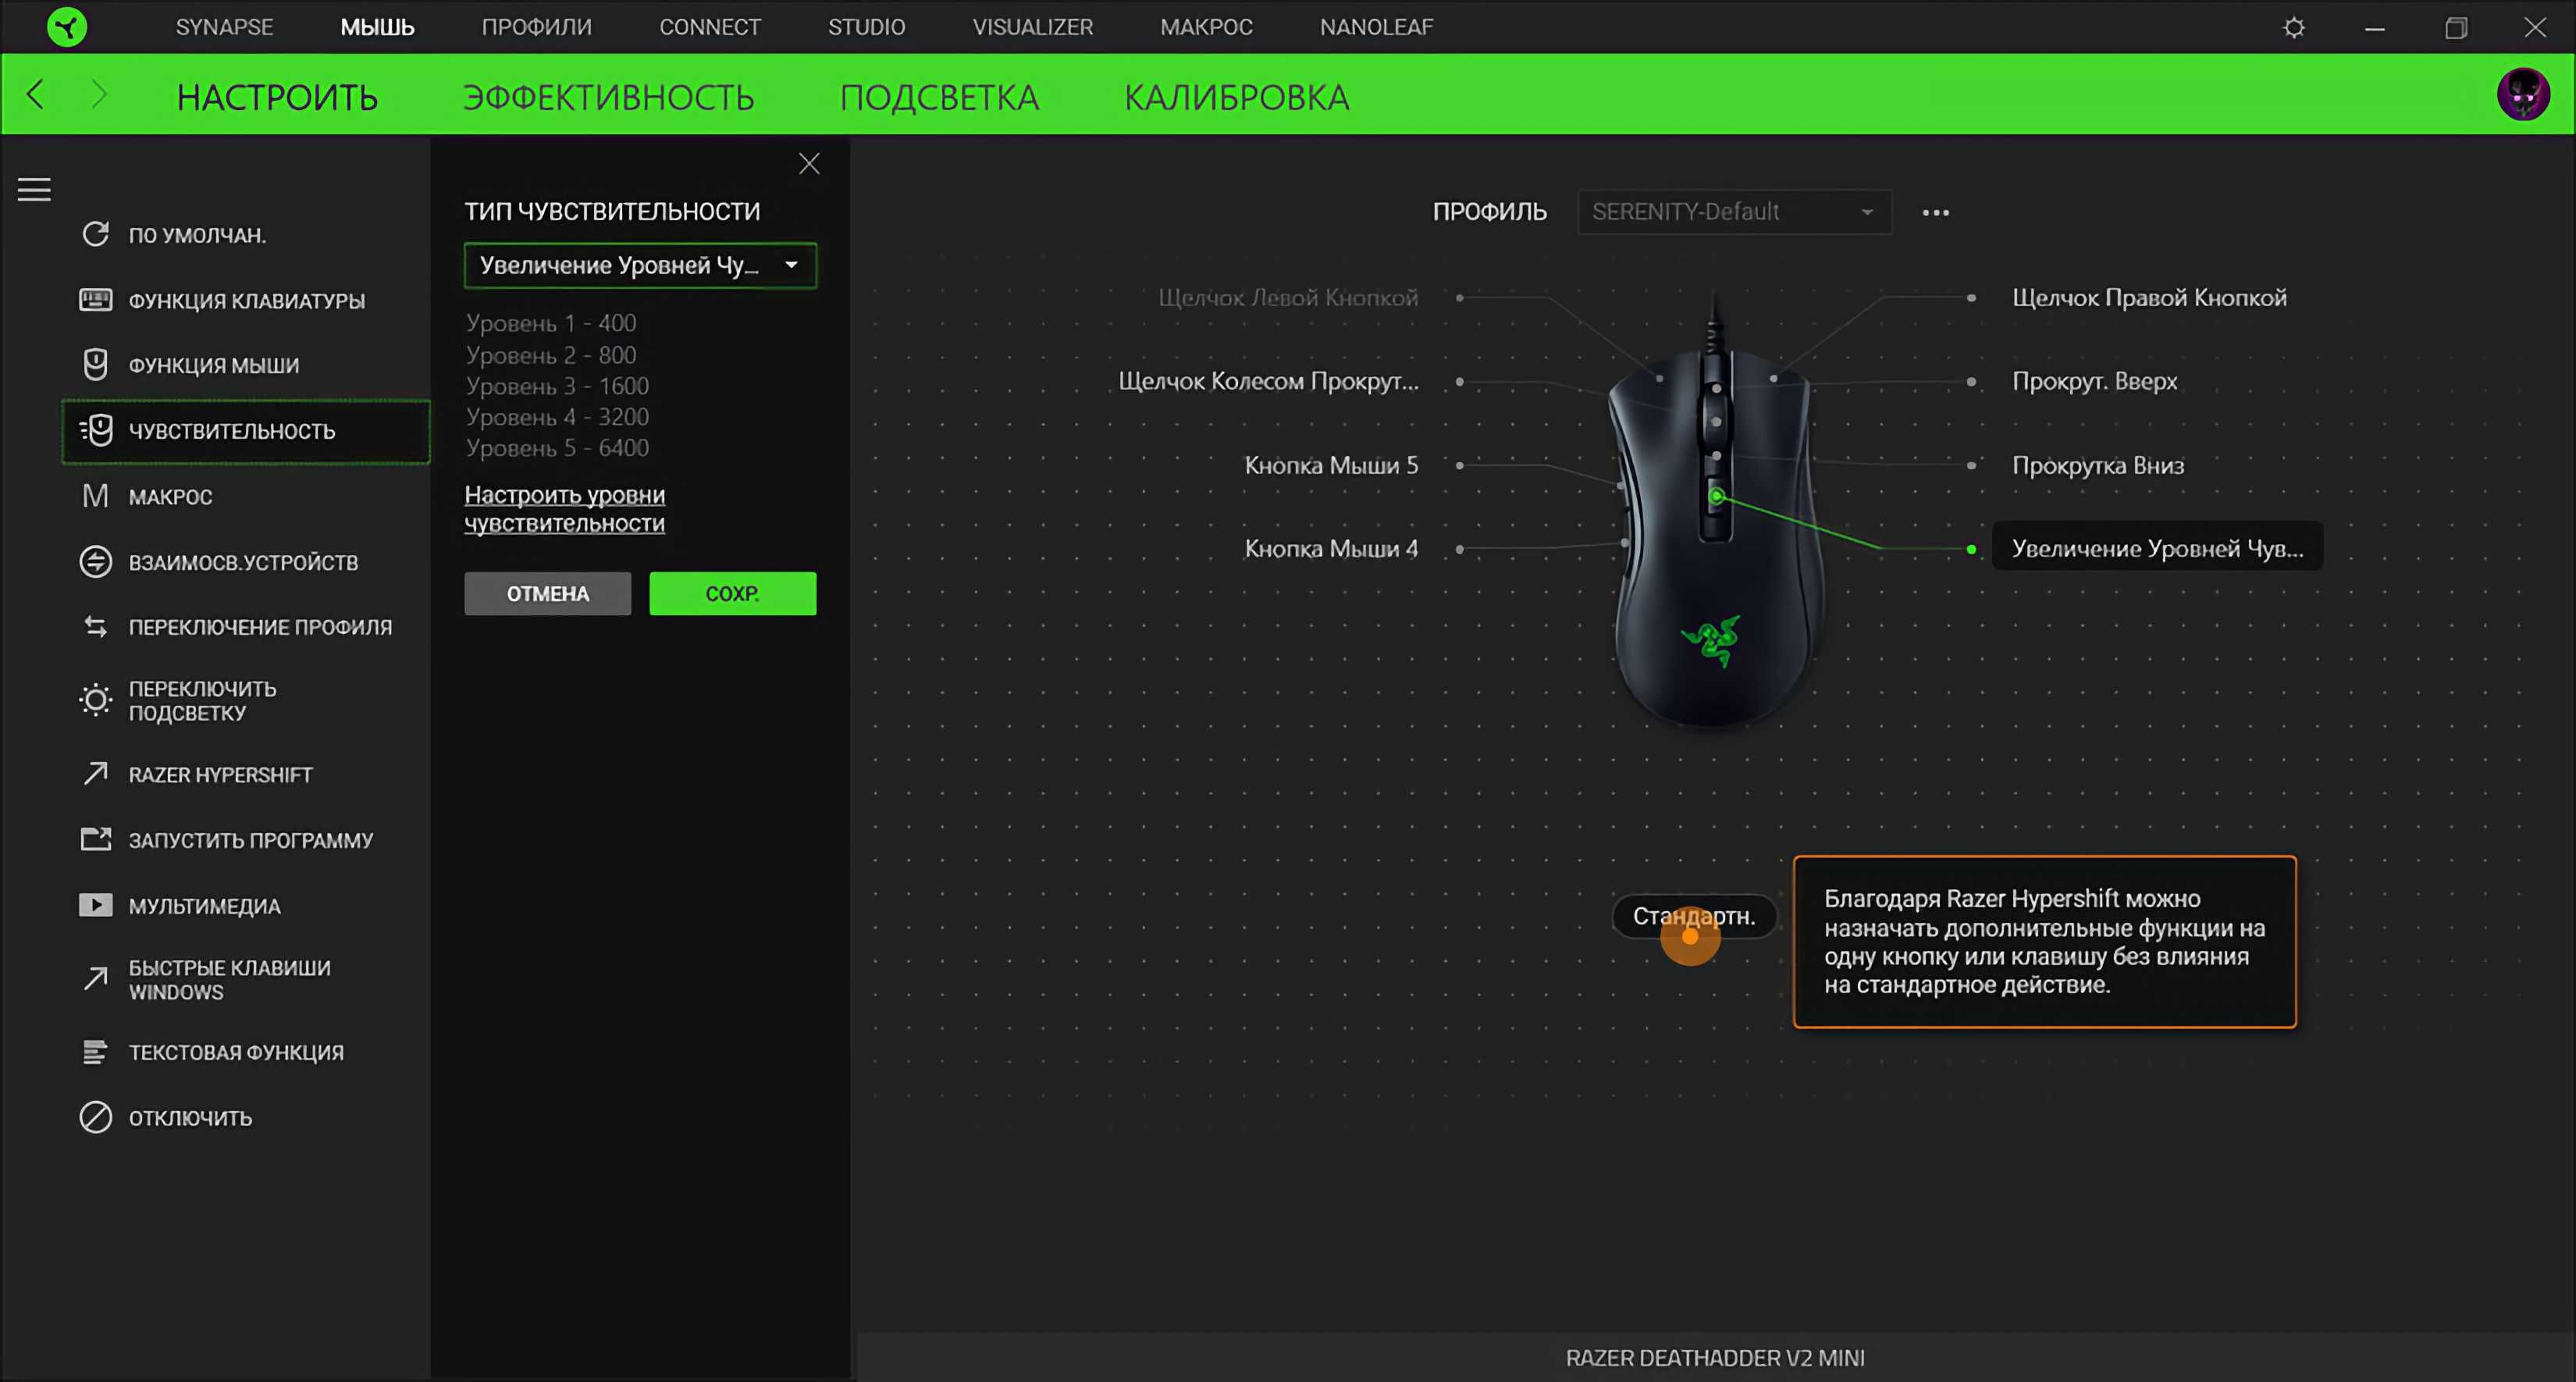
Task: Click the ОТМЕНА button
Action: tap(547, 593)
